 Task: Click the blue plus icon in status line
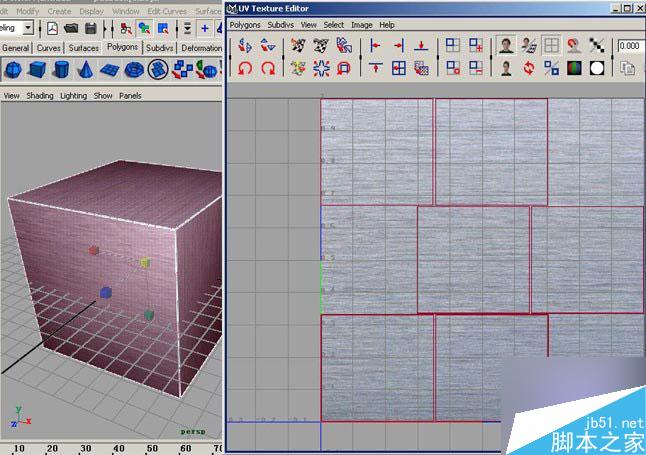[x=204, y=28]
